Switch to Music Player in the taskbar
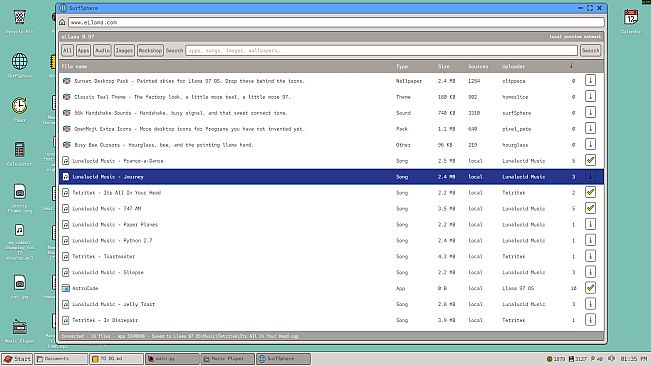The image size is (651, 366). coord(228,359)
